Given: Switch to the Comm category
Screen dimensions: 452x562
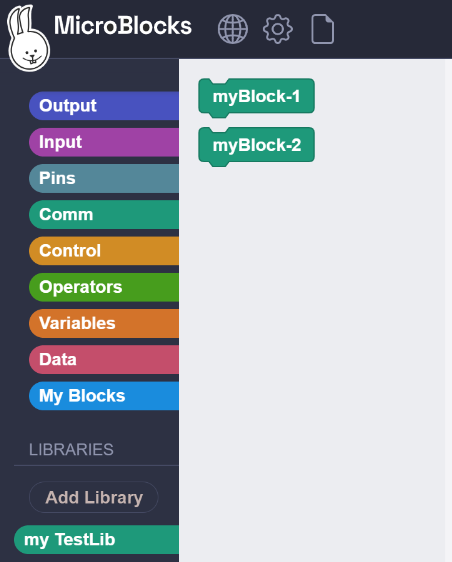Looking at the screenshot, I should (x=104, y=214).
